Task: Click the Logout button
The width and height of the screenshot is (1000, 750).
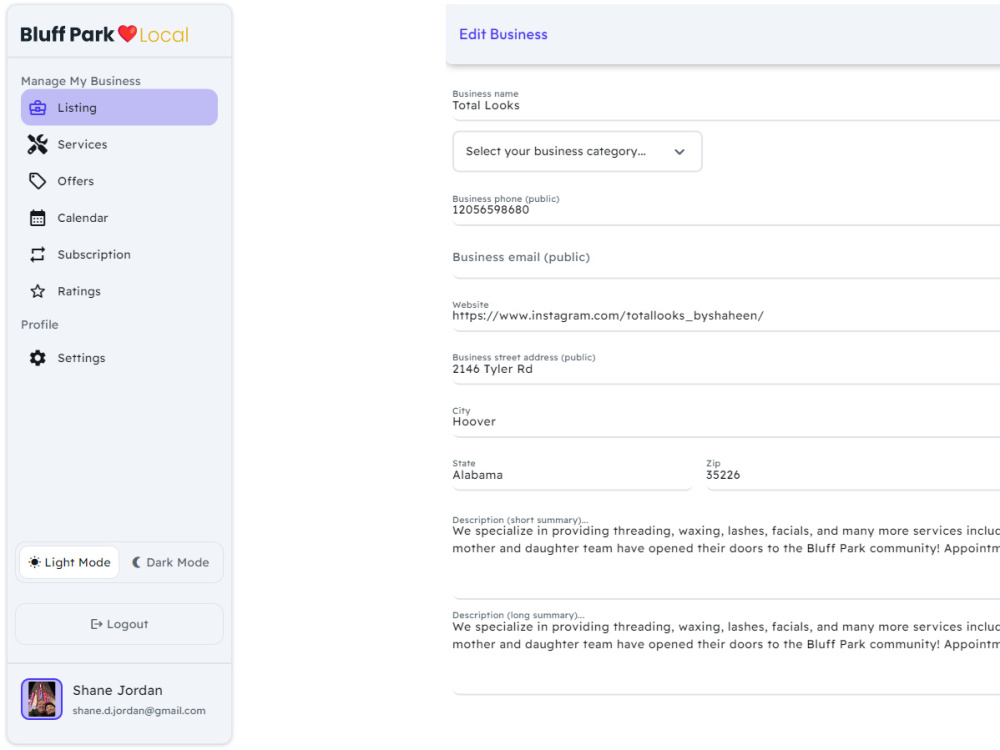Action: click(119, 624)
